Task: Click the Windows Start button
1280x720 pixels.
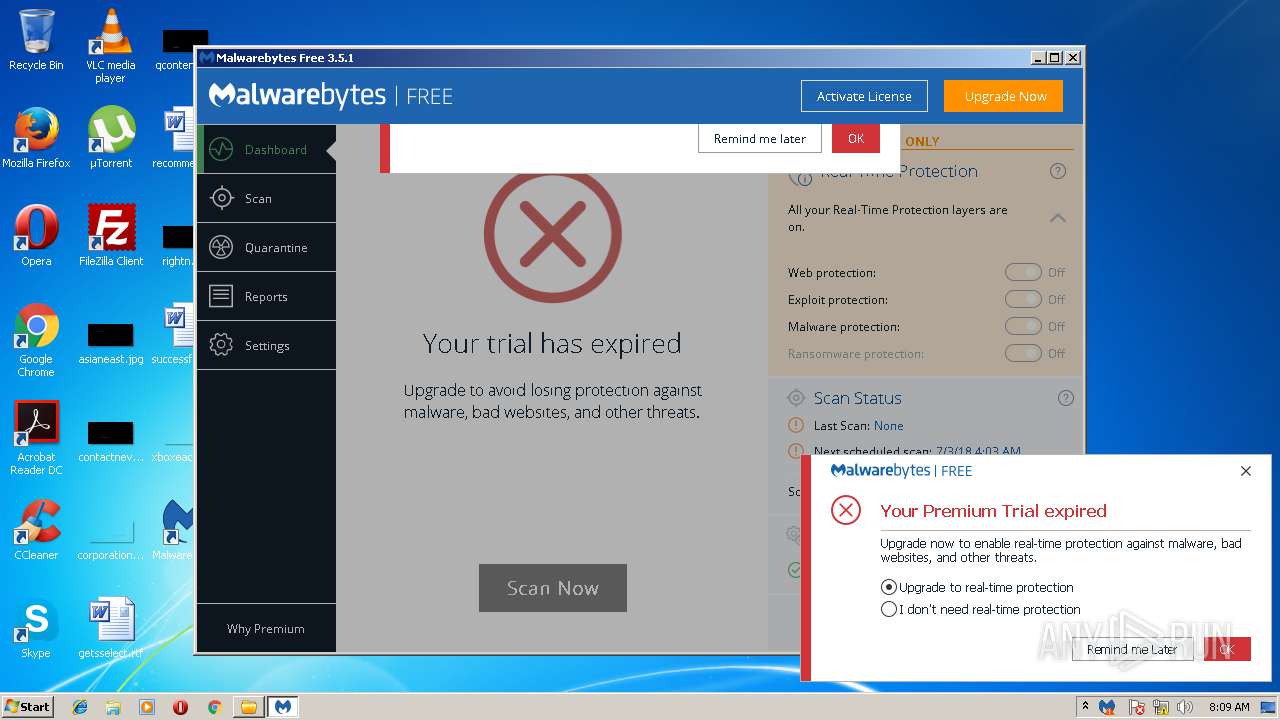Action: coord(28,706)
